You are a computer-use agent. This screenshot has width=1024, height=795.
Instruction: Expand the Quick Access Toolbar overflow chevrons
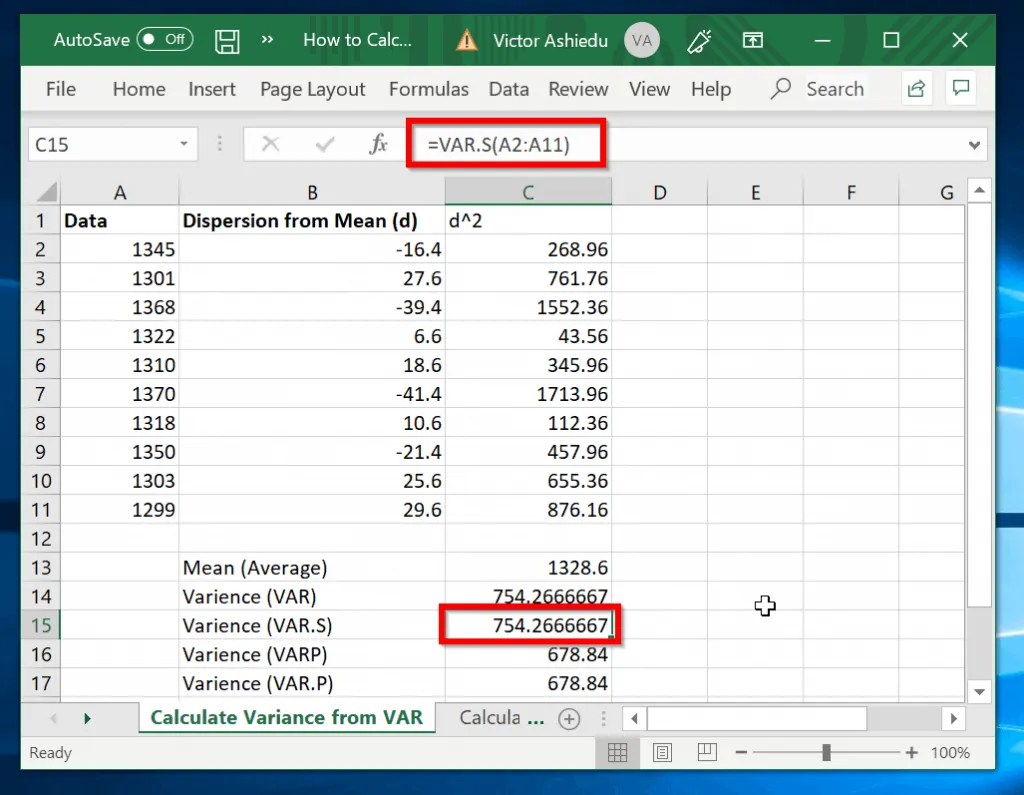267,40
